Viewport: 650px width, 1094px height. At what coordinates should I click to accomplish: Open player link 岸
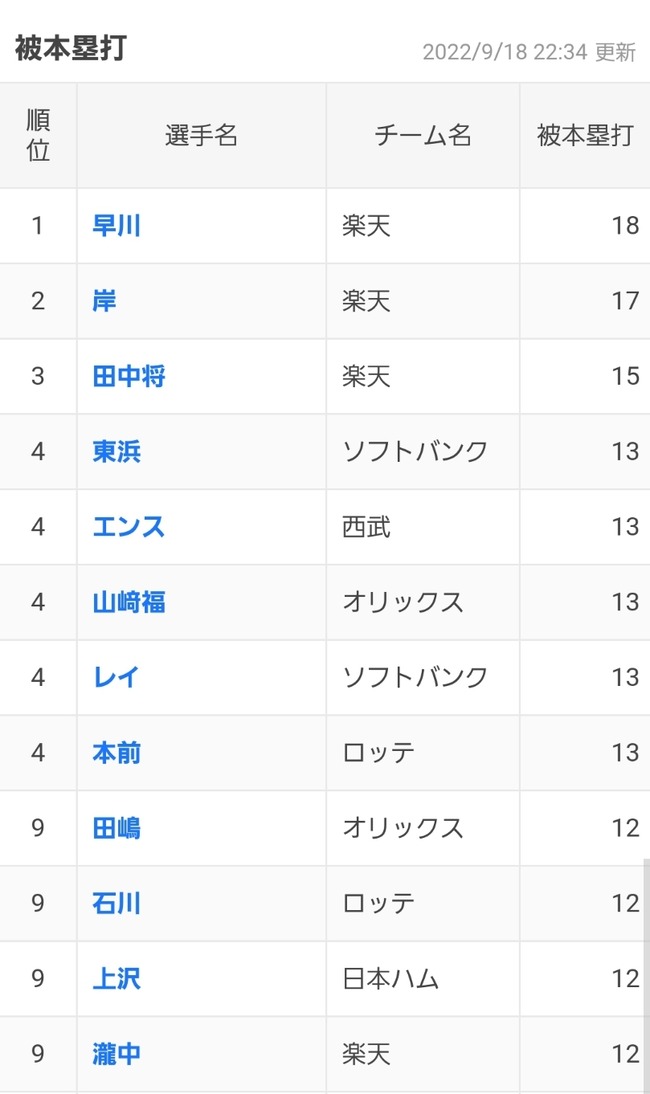[x=104, y=301]
